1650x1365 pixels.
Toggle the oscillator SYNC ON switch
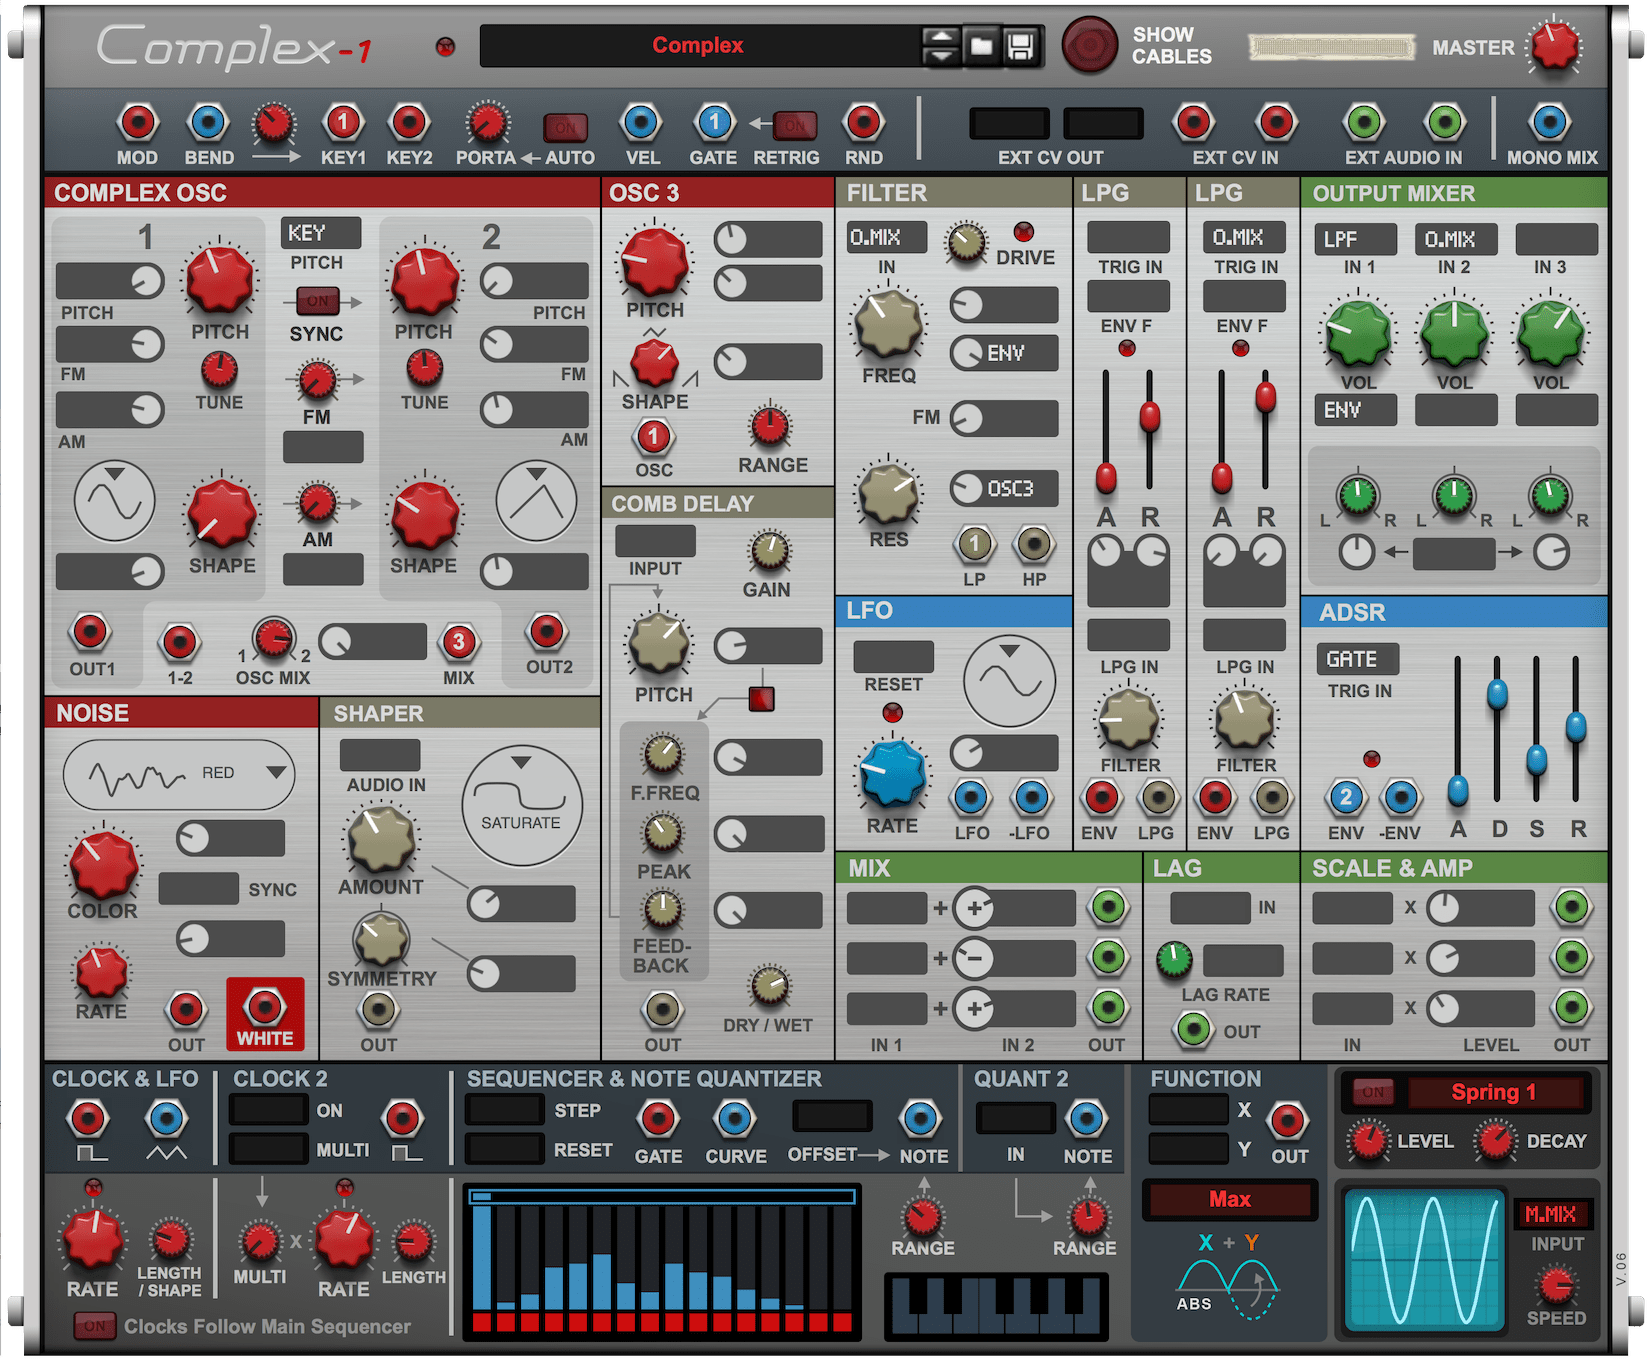[x=317, y=300]
